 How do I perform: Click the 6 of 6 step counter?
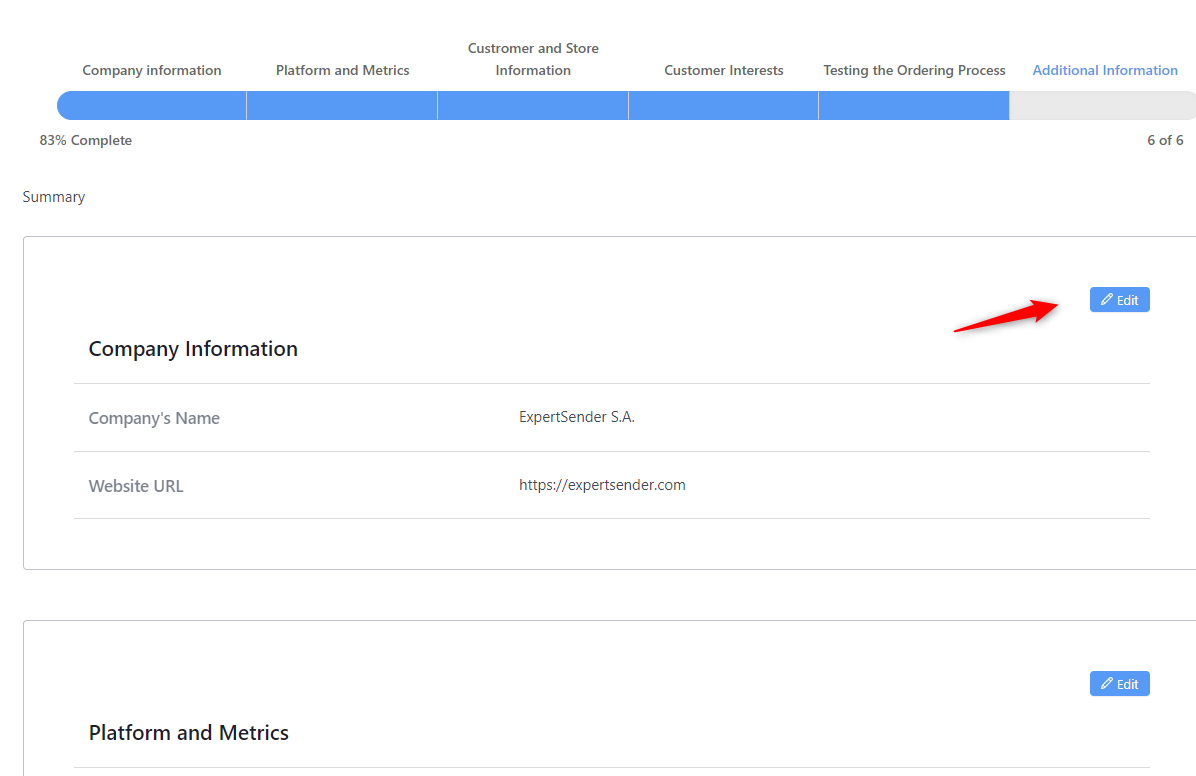1164,141
